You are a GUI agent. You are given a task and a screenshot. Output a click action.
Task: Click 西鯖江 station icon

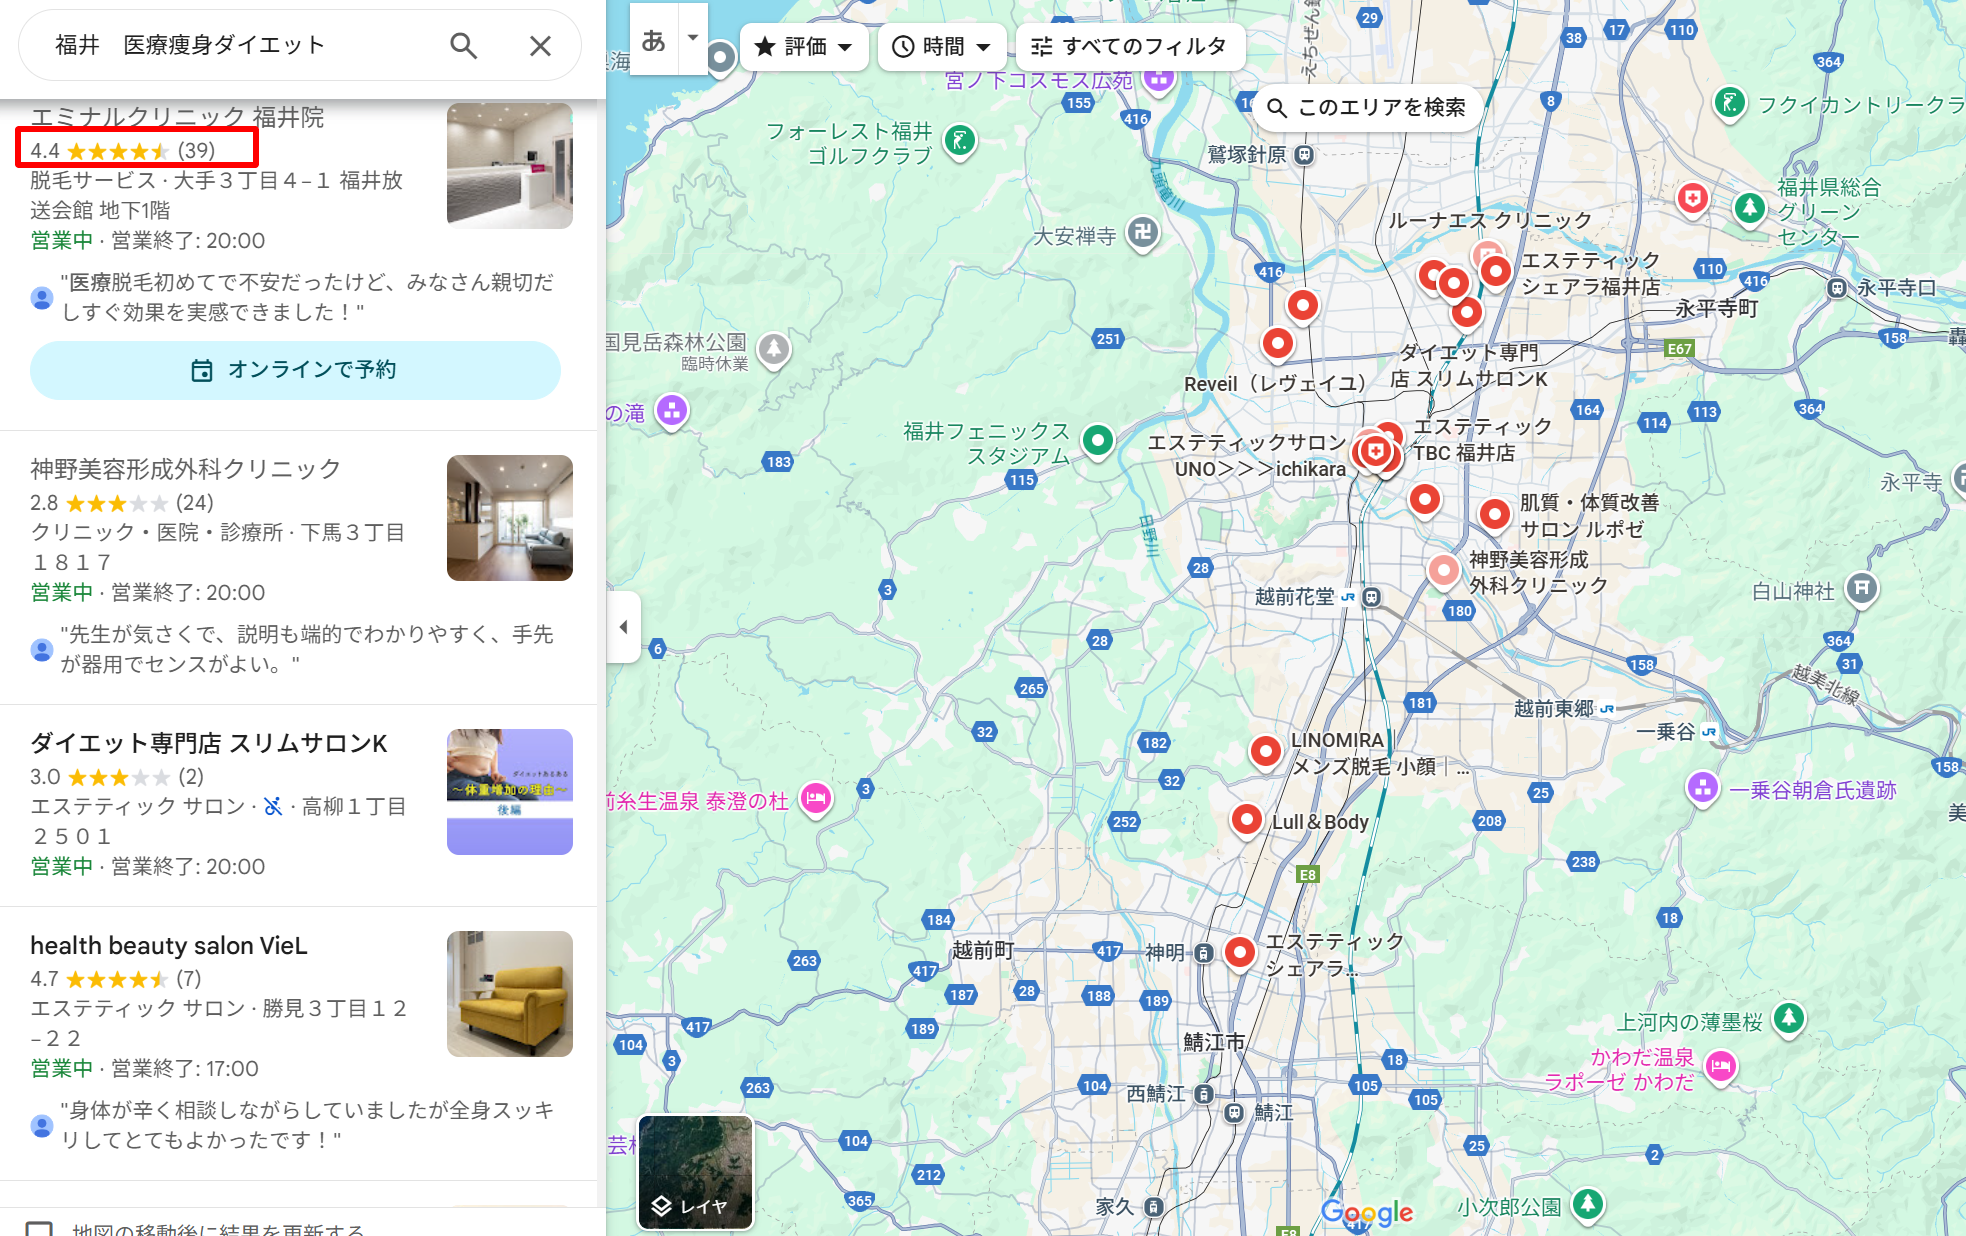click(1204, 1094)
